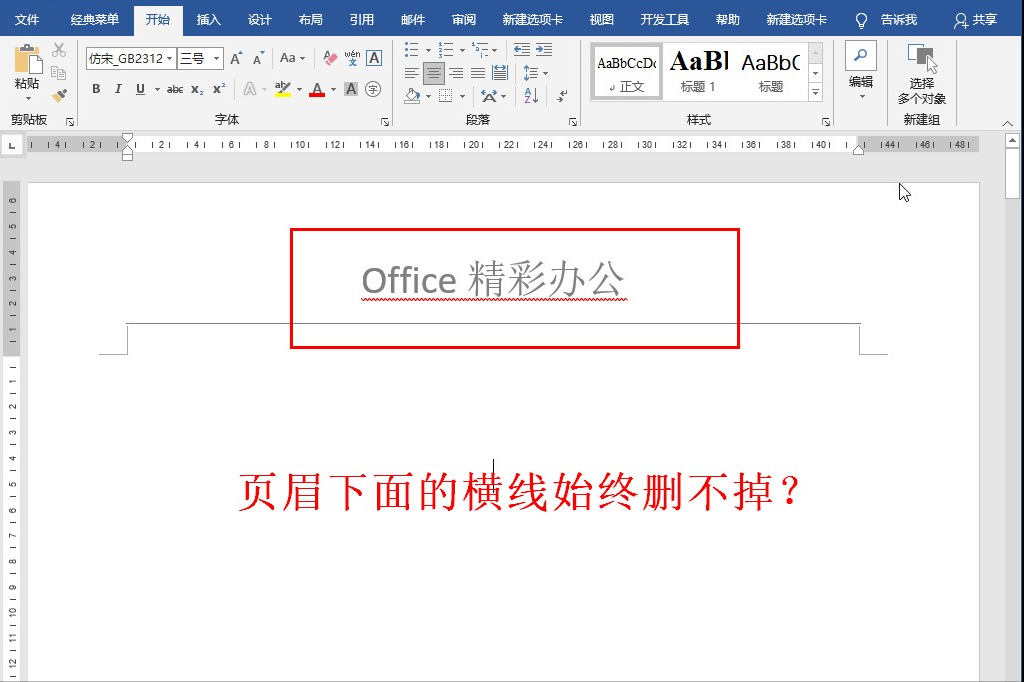
Task: Expand the styles gallery More arrow
Action: click(x=815, y=93)
